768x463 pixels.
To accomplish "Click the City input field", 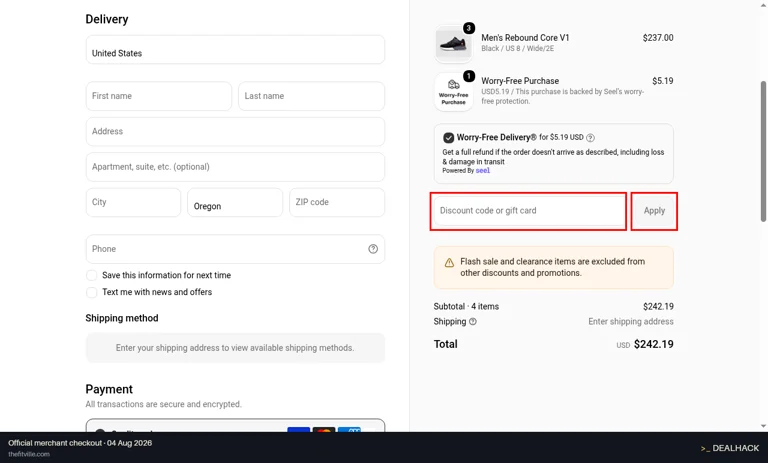I will click(133, 202).
